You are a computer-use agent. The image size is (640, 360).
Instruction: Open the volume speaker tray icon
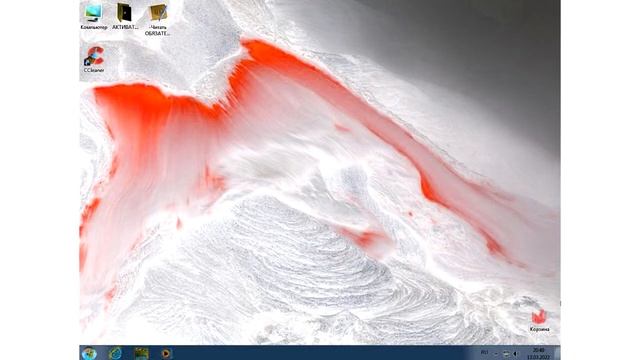[515, 353]
